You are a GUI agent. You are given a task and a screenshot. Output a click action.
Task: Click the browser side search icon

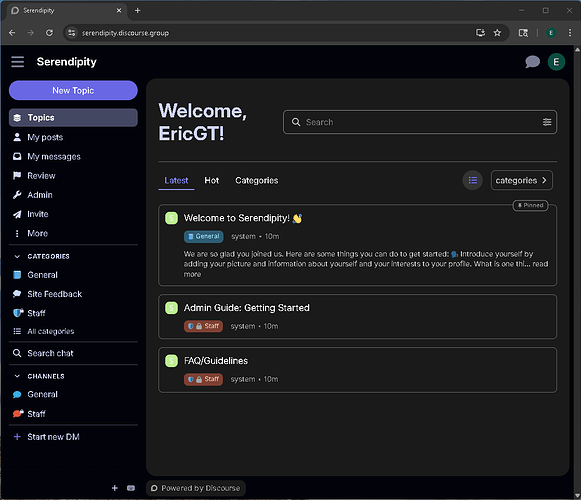(523, 33)
